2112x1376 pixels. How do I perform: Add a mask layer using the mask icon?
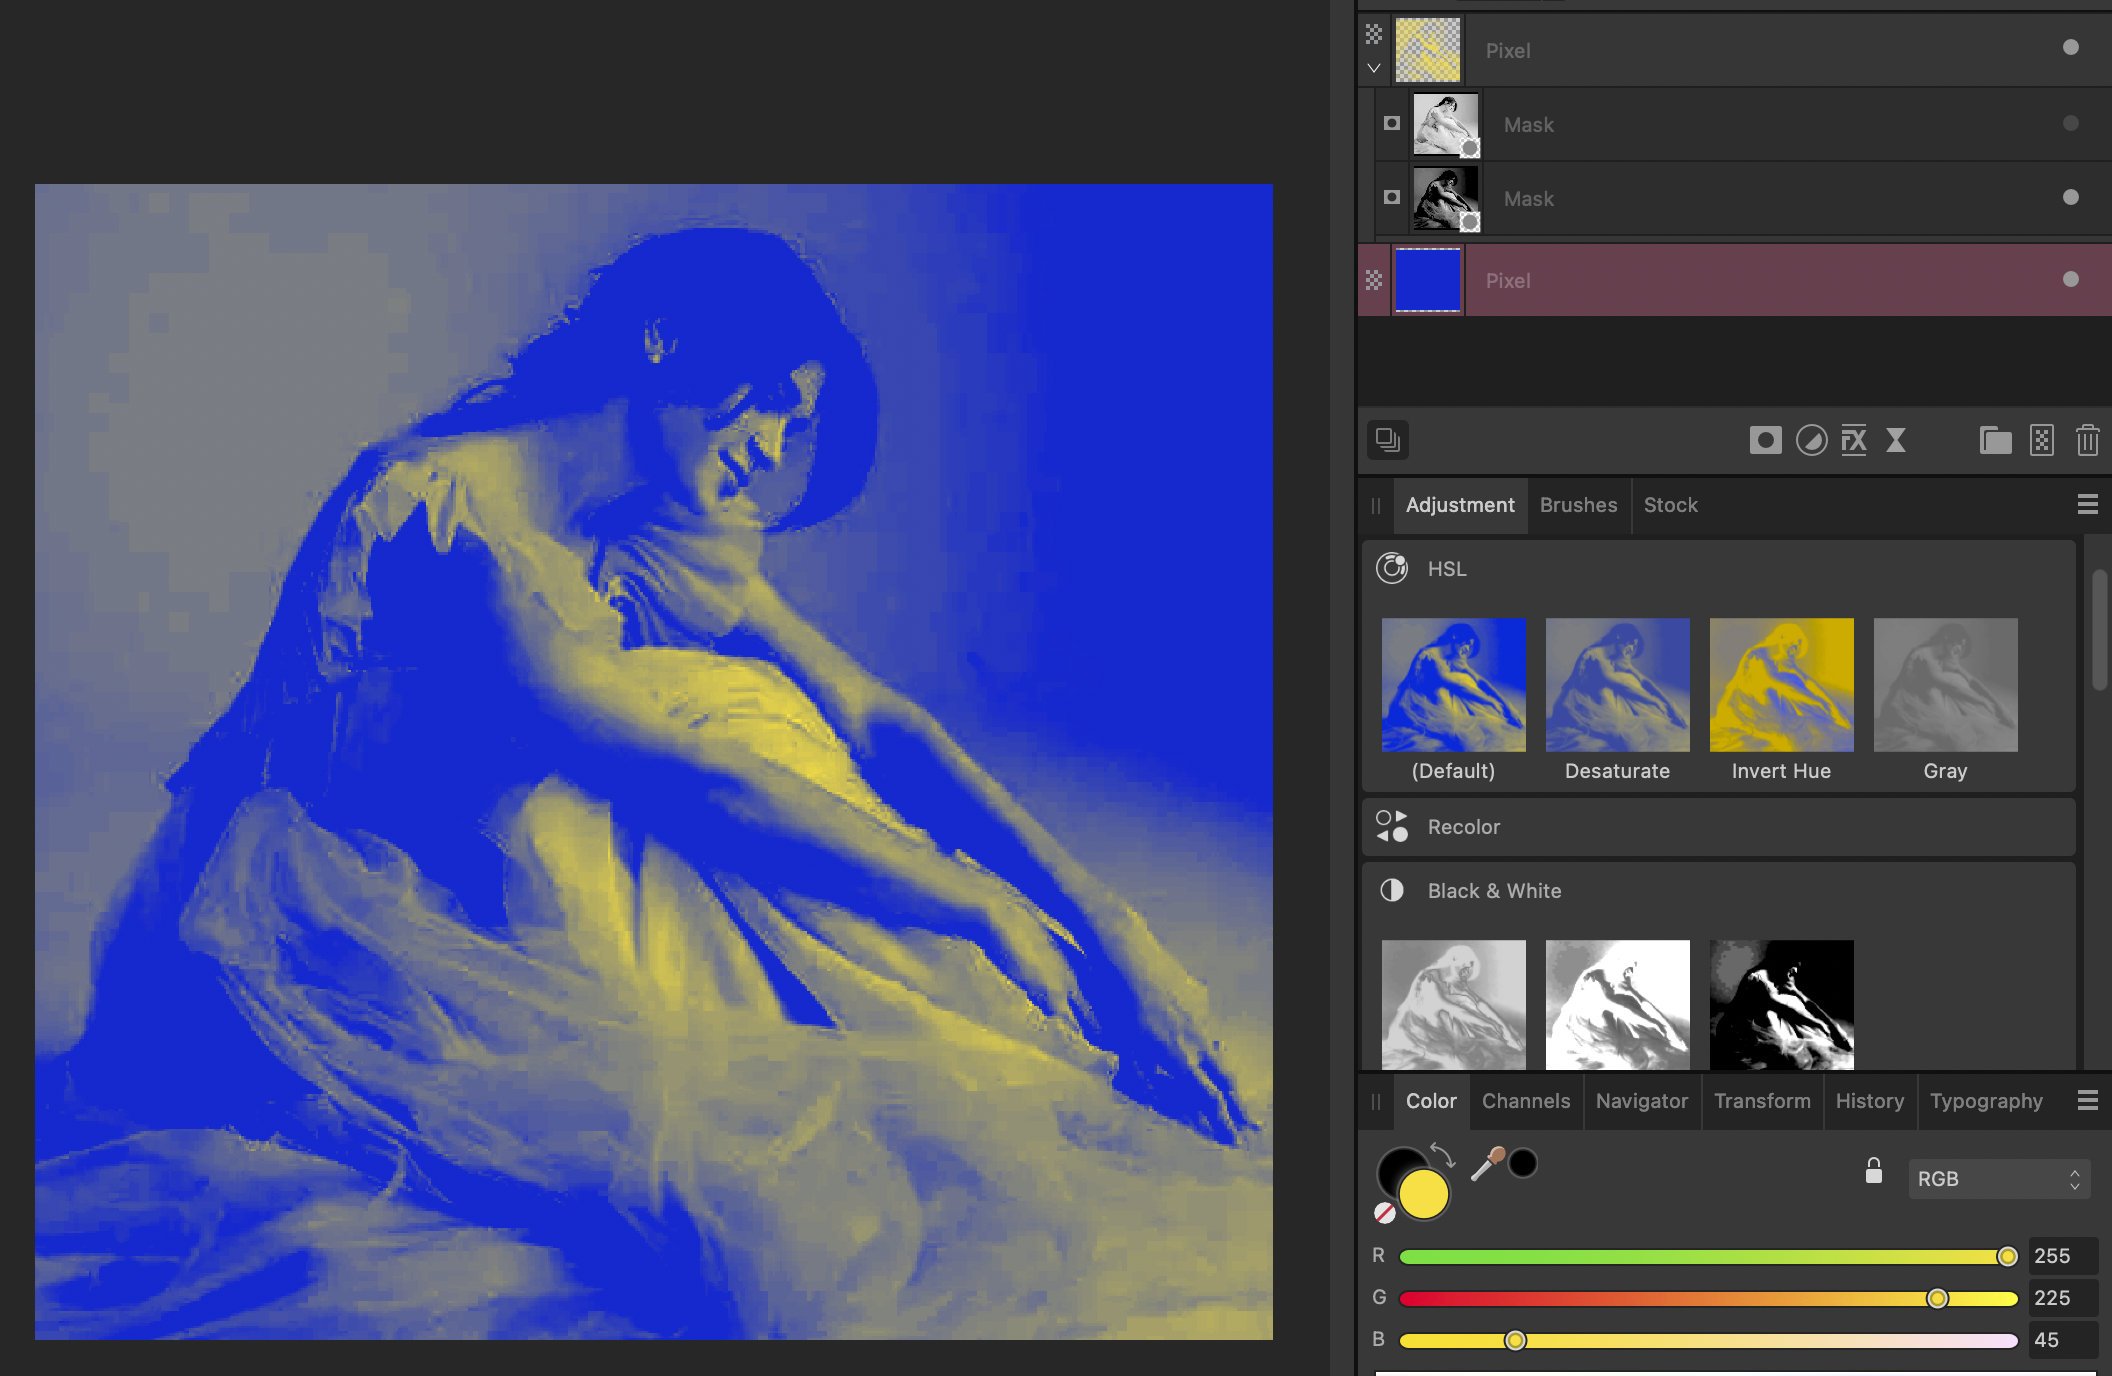1765,440
